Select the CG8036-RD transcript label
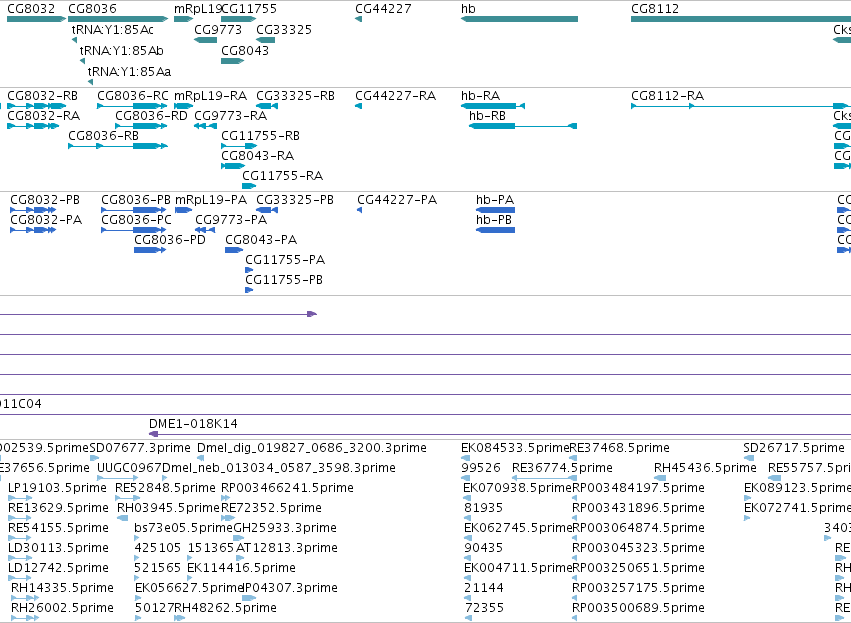Image resolution: width=851 pixels, height=623 pixels. pyautogui.click(x=151, y=116)
